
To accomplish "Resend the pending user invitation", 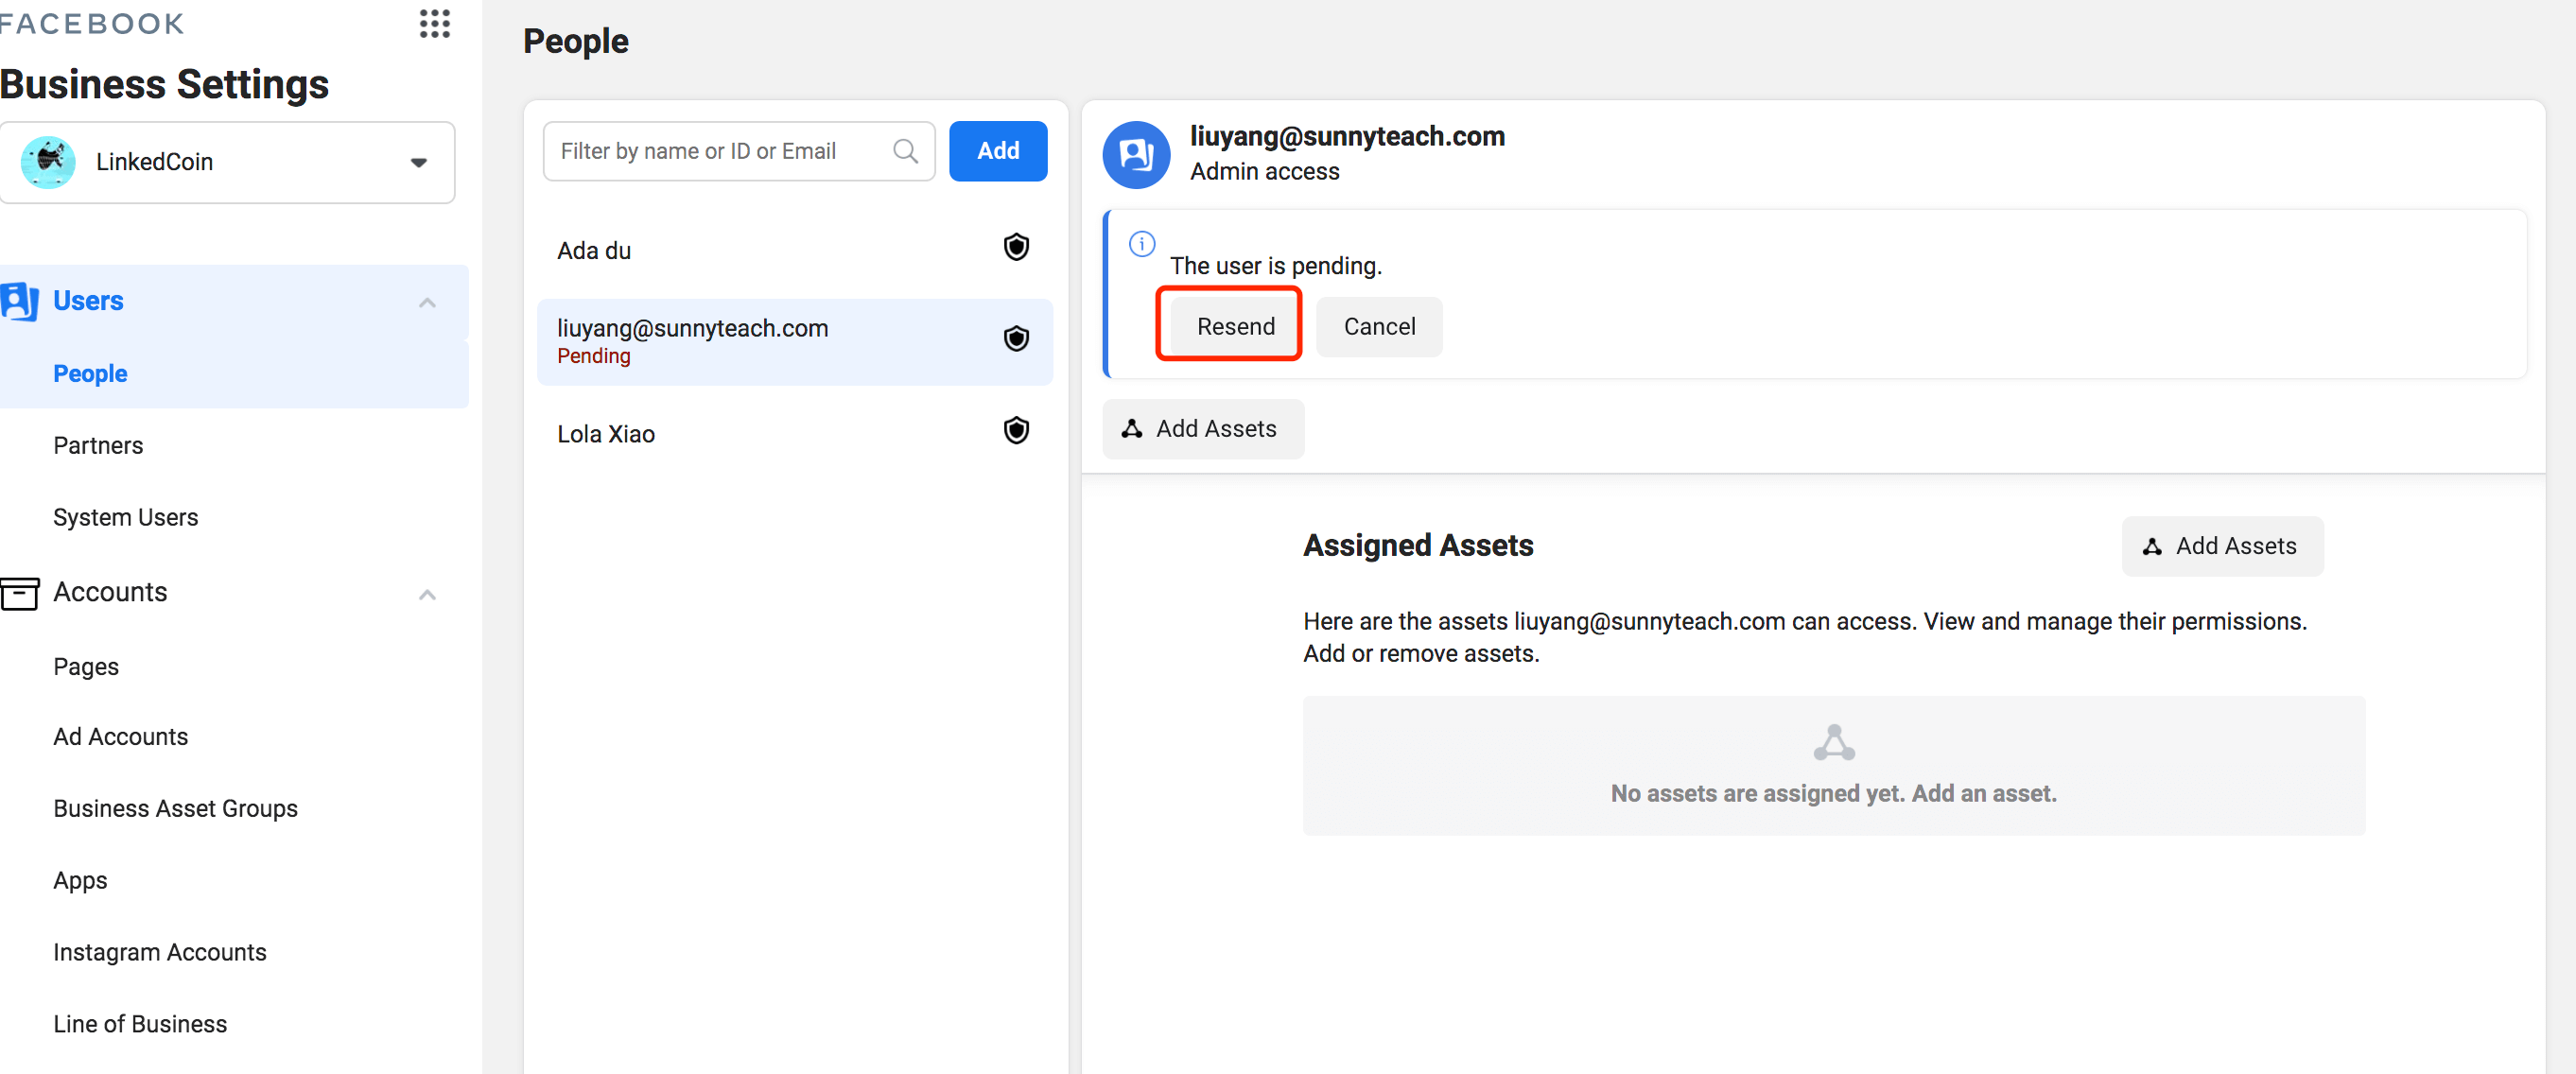I will point(1235,327).
